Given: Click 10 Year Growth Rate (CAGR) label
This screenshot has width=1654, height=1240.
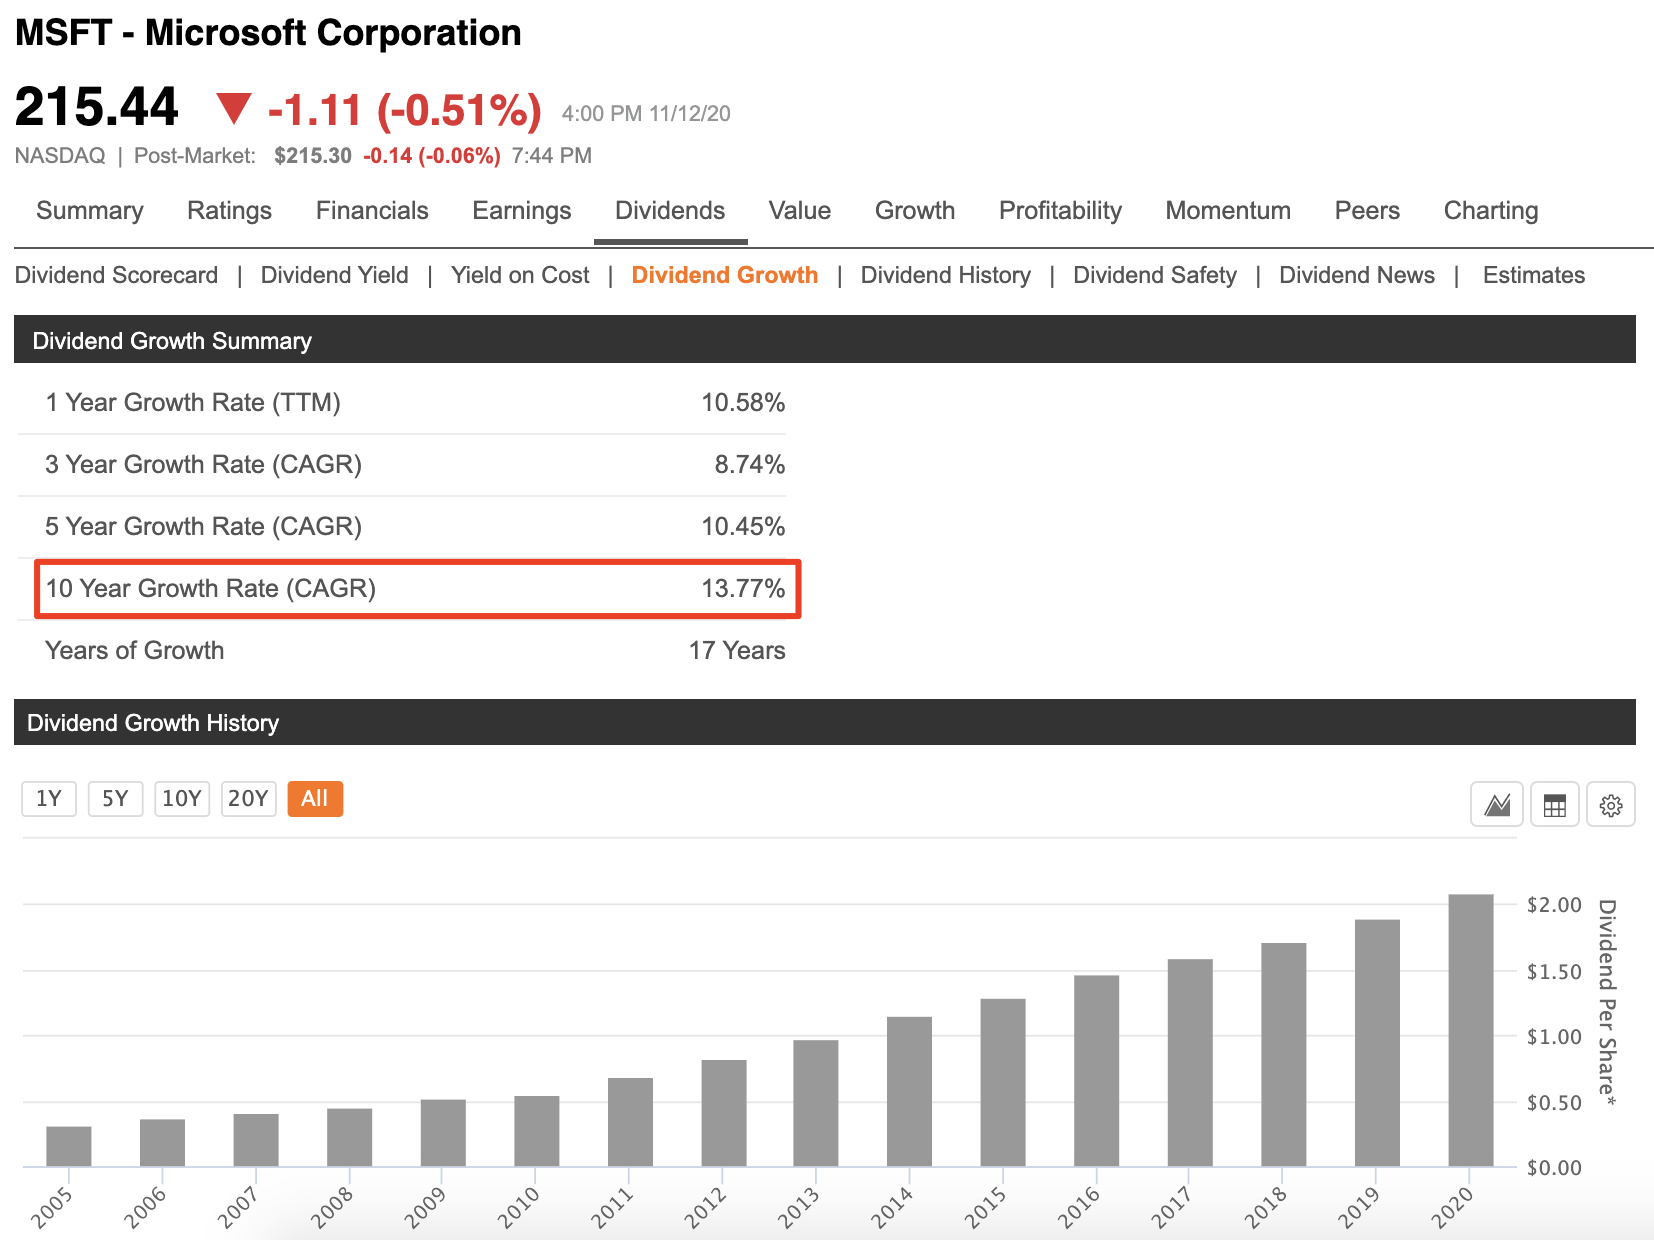Looking at the screenshot, I should point(210,588).
